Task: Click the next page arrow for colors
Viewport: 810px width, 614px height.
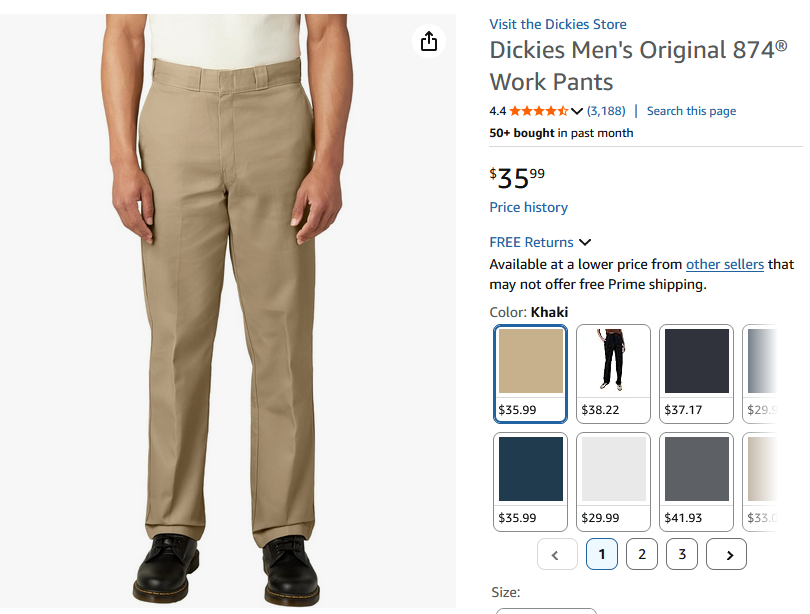Action: [x=727, y=554]
